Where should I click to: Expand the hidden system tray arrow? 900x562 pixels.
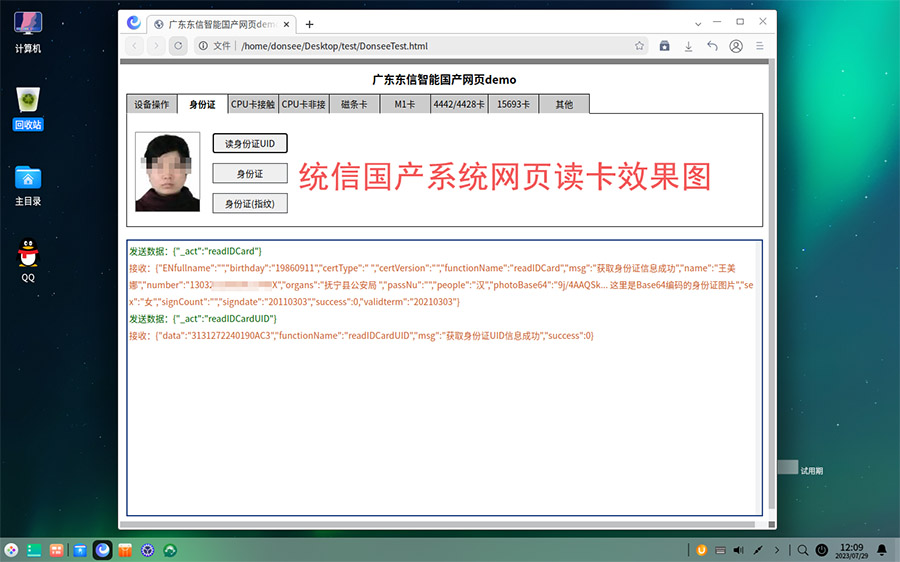(779, 550)
